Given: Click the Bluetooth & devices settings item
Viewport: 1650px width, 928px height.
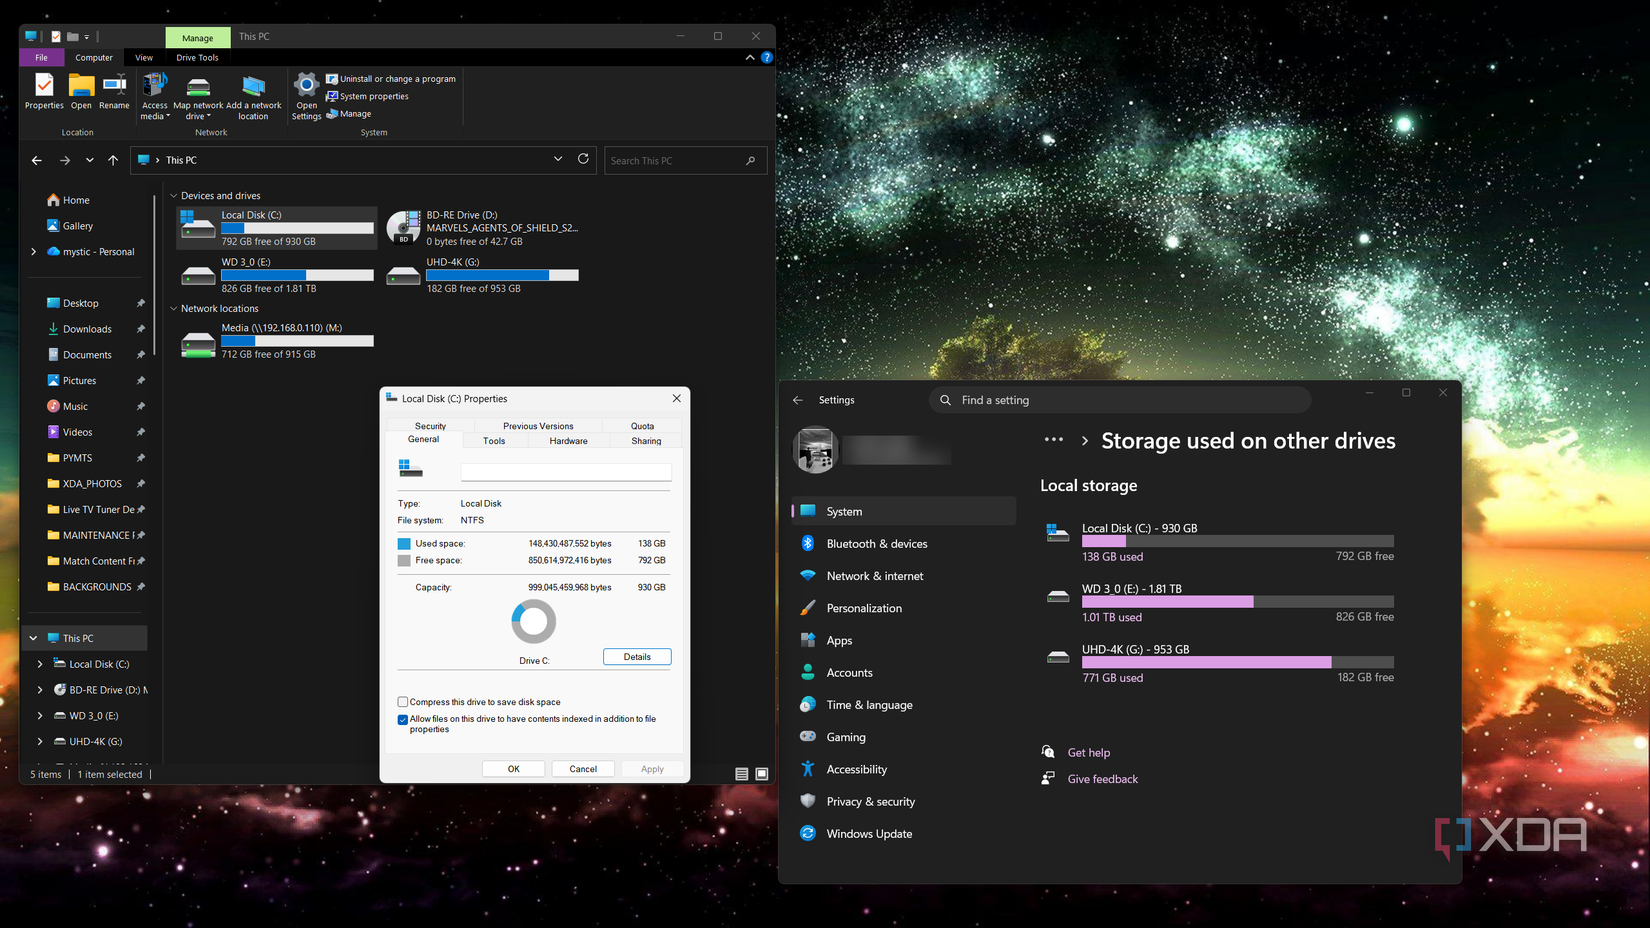Looking at the screenshot, I should [x=877, y=544].
